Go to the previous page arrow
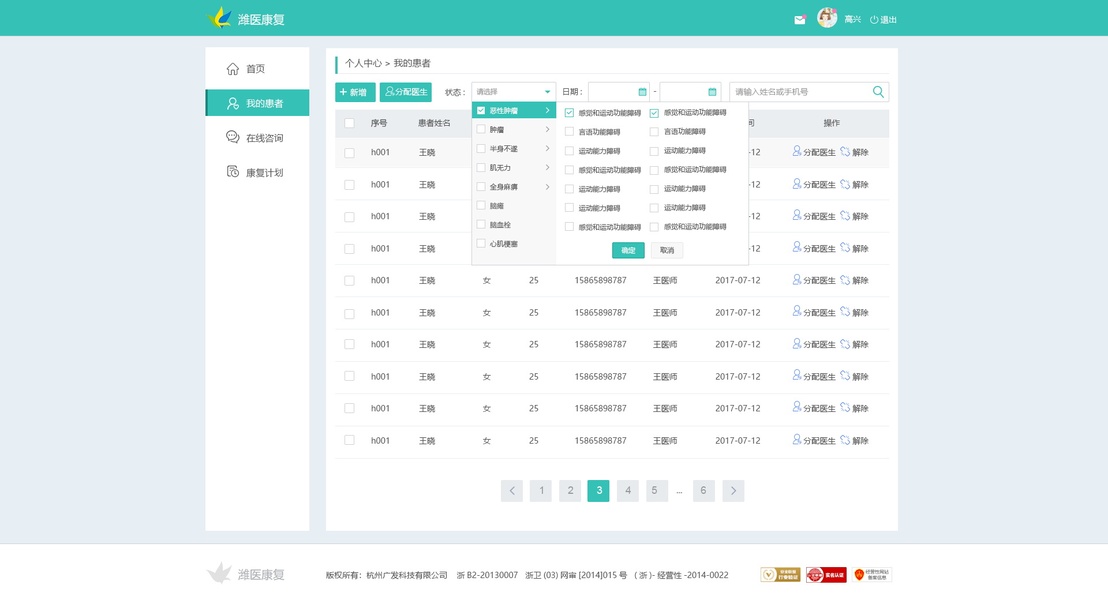This screenshot has height=600, width=1108. point(512,490)
